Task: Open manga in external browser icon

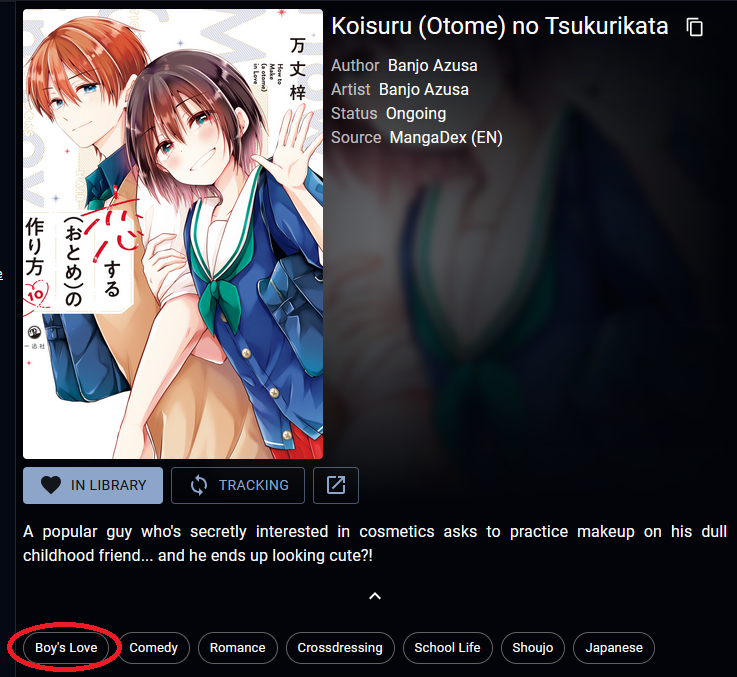Action: pos(336,485)
